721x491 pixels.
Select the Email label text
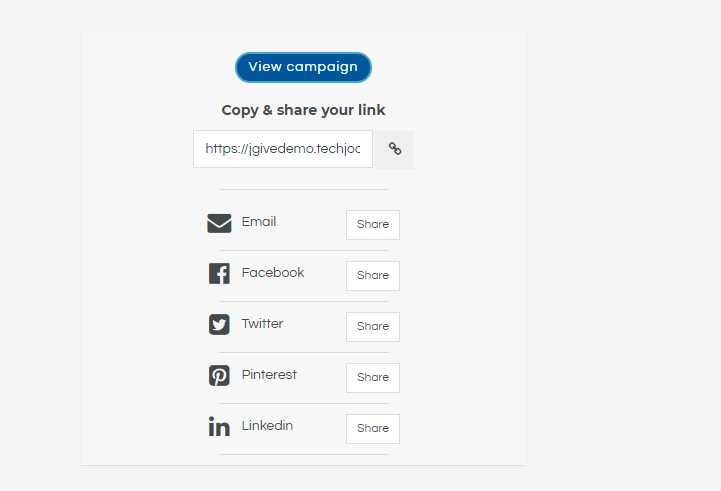(x=259, y=222)
